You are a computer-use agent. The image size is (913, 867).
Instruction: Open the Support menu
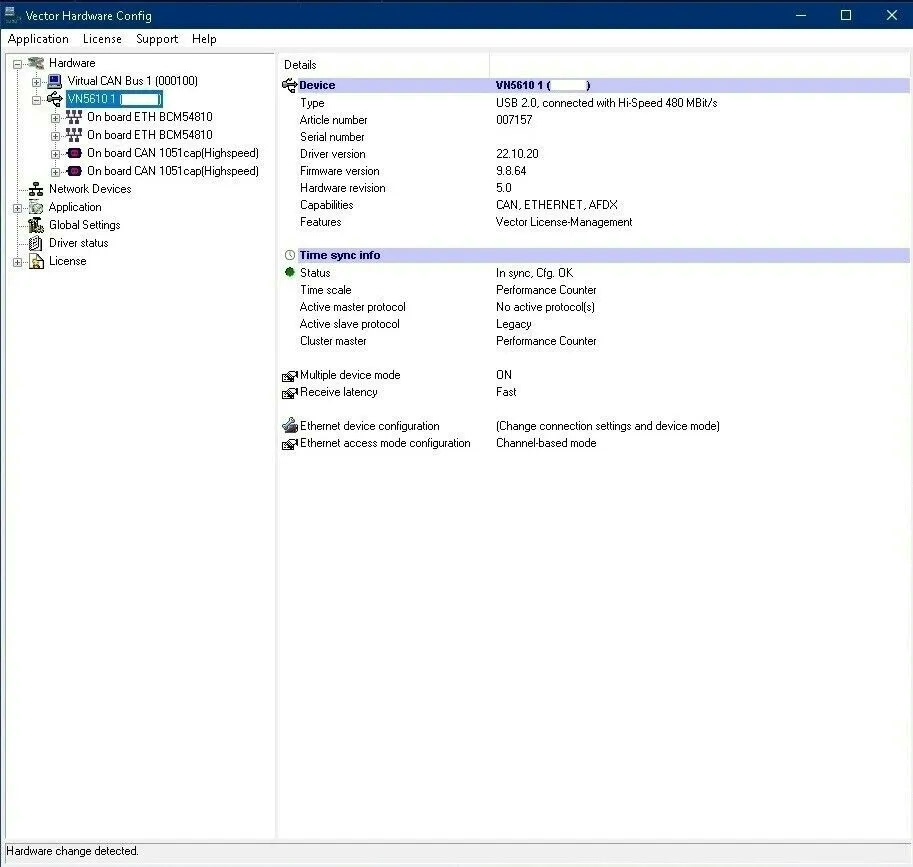(157, 39)
